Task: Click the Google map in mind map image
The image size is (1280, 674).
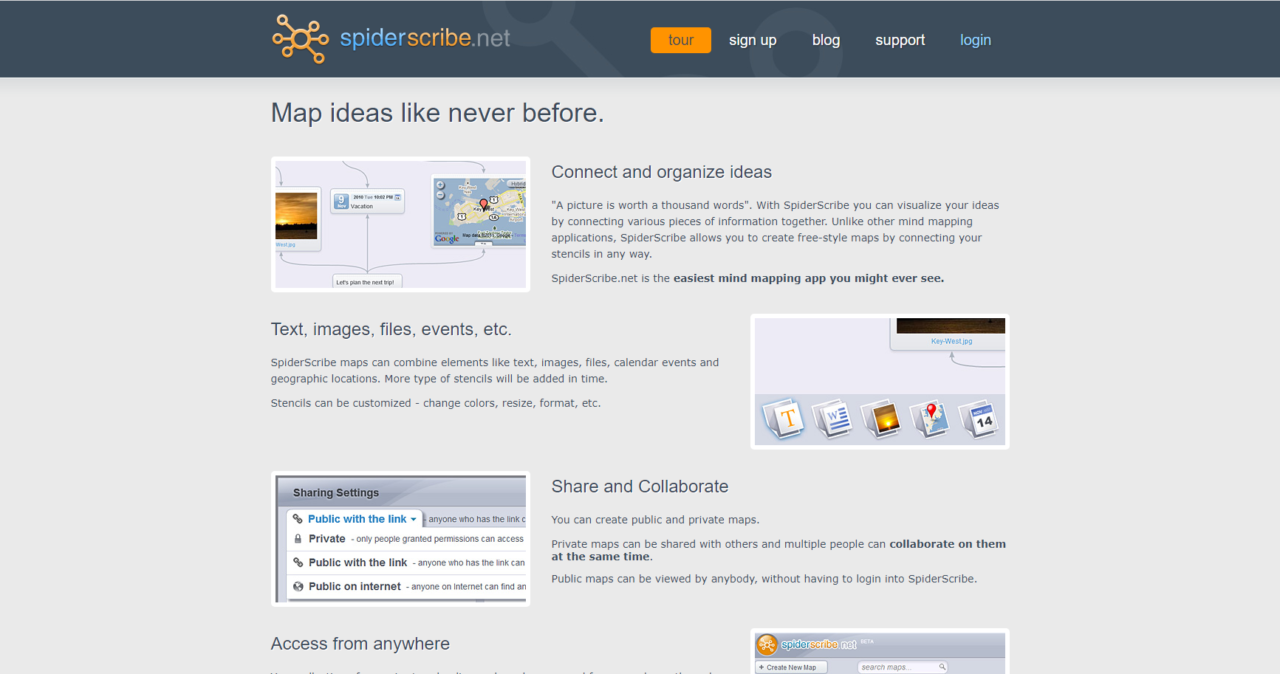Action: [479, 211]
